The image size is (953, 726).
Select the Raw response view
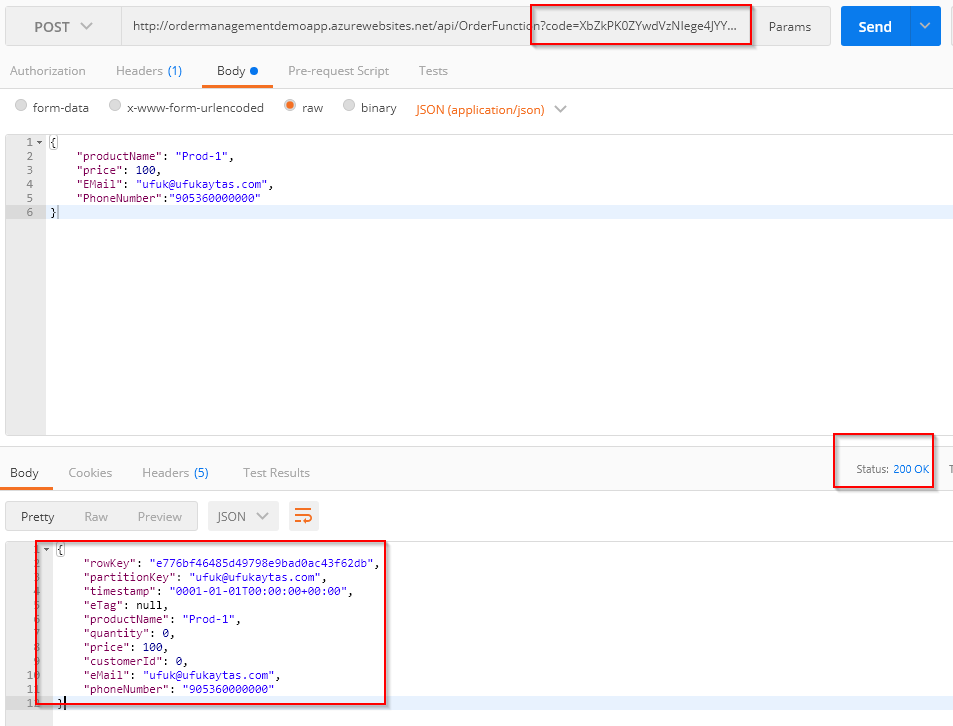point(96,516)
